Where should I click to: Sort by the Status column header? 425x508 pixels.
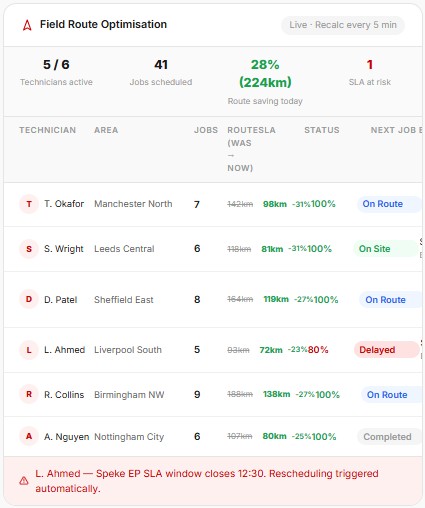tap(322, 130)
